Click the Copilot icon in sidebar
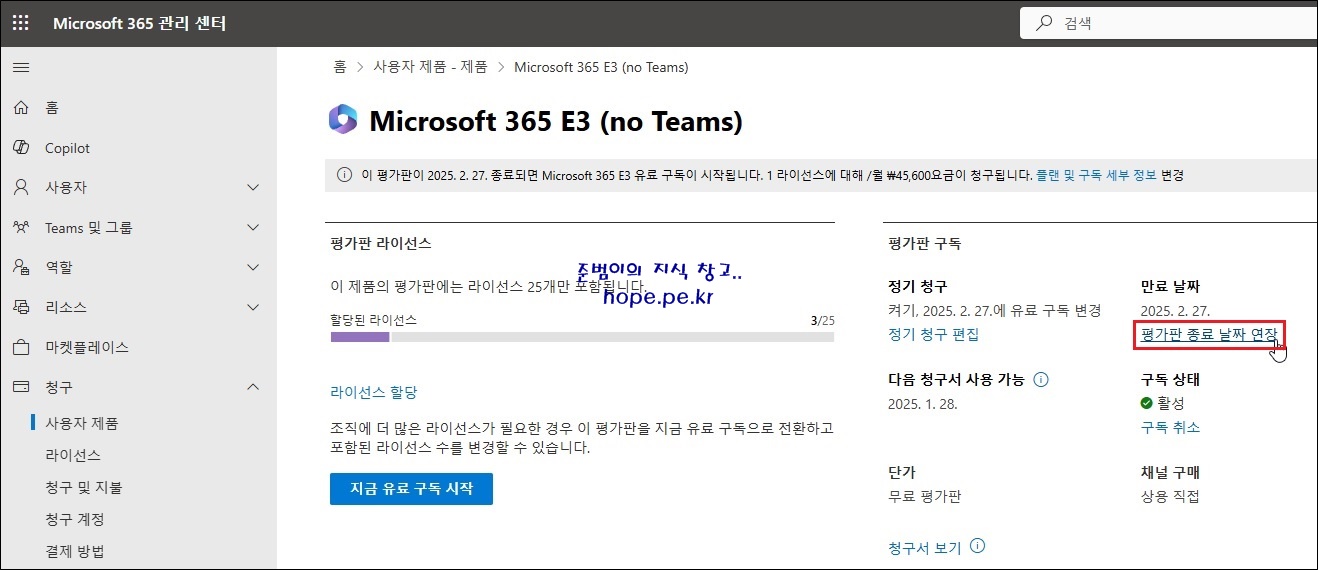Screen dimensions: 1318x570 click(20, 147)
